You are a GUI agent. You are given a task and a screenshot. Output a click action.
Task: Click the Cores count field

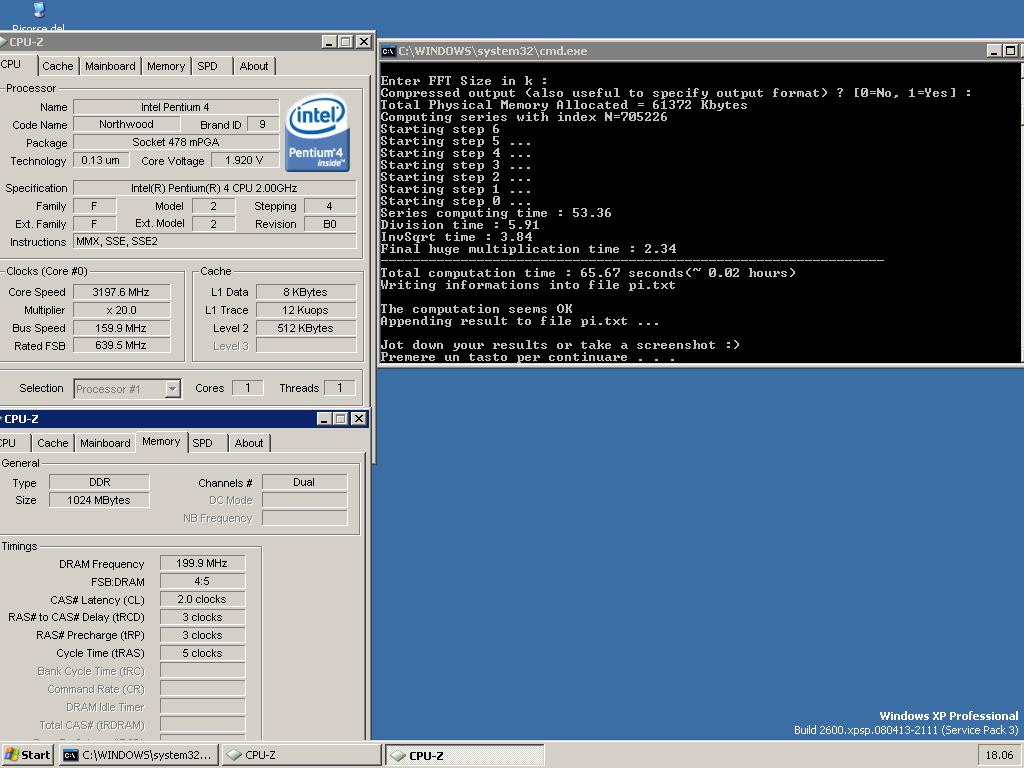(248, 388)
